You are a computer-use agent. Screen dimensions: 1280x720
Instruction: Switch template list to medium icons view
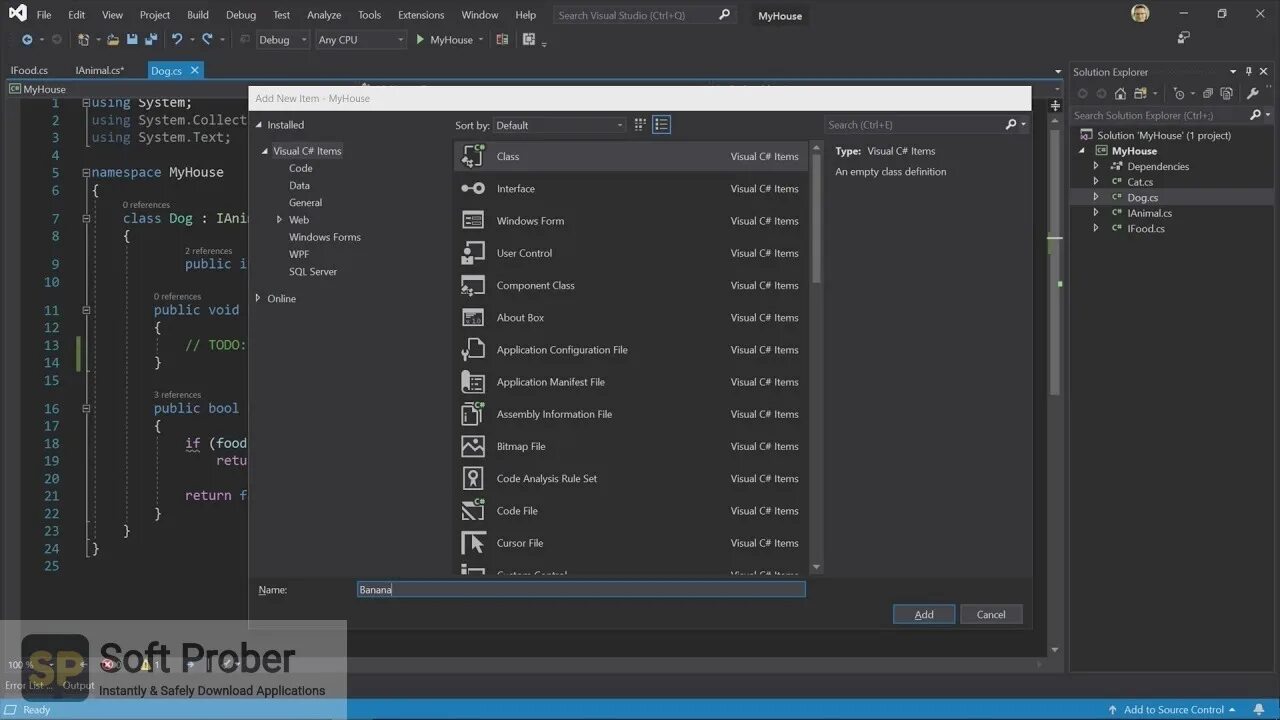(x=661, y=125)
